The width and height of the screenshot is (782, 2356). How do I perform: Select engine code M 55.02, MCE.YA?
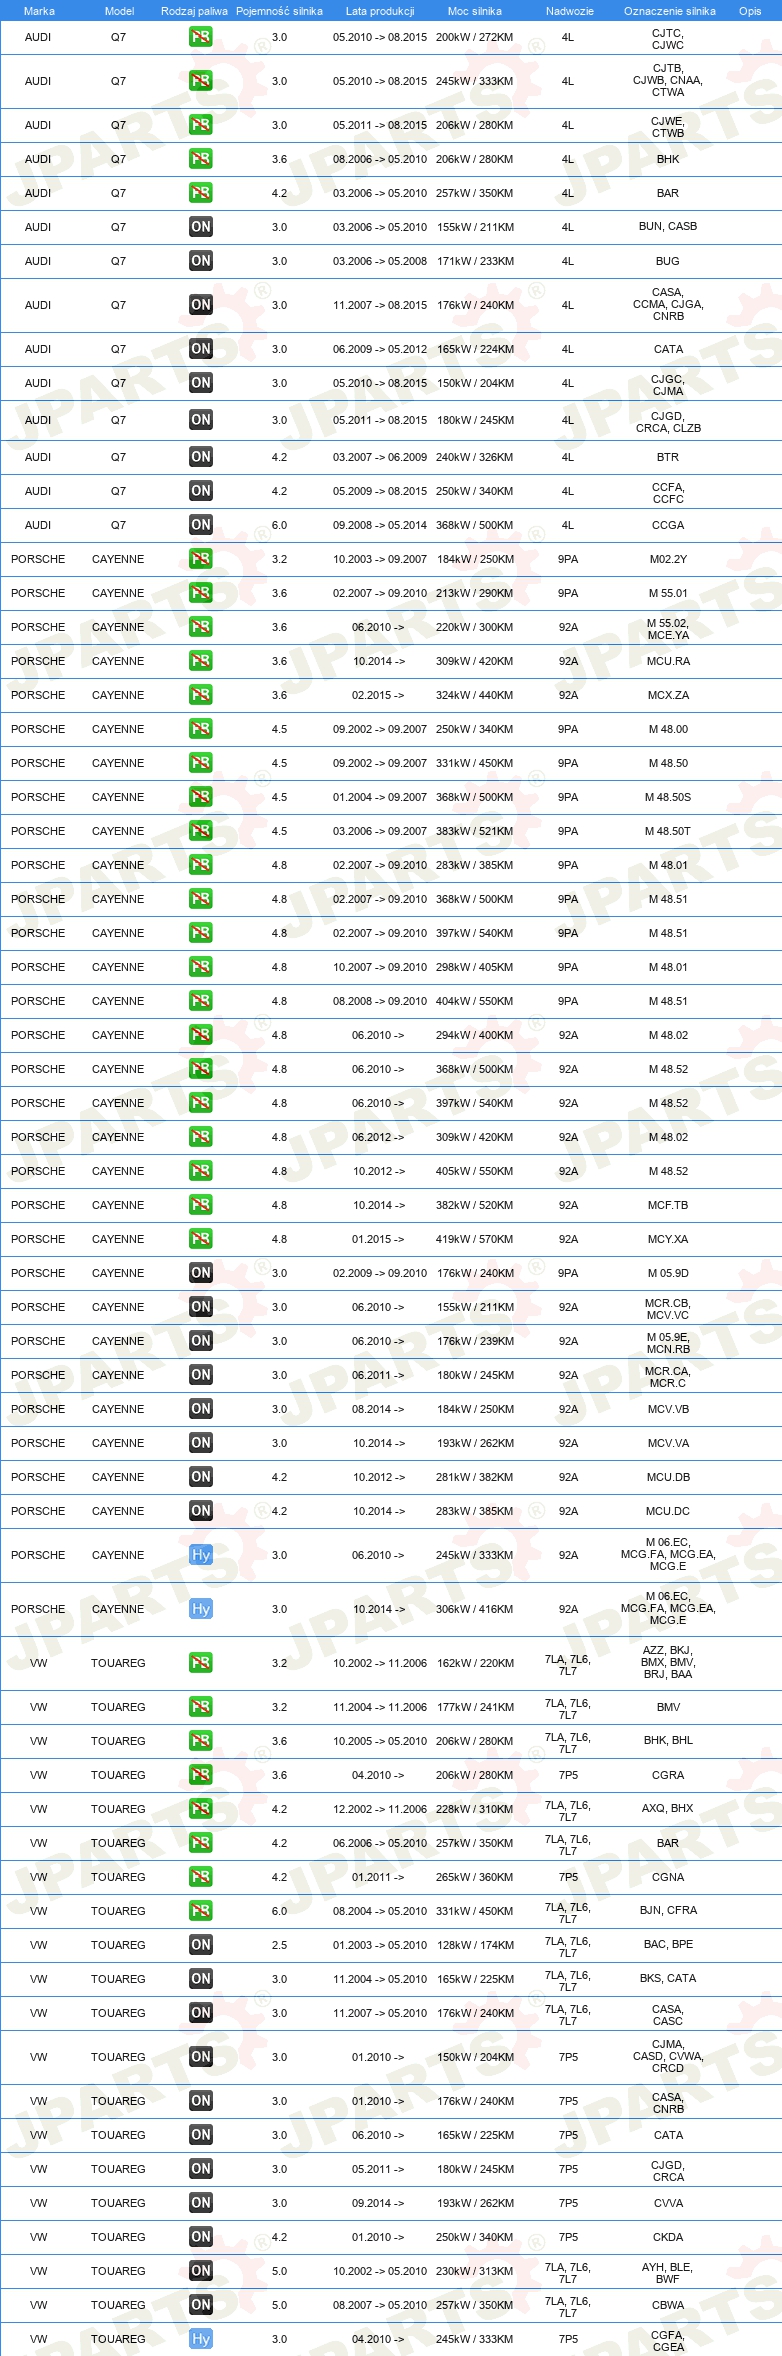point(668,628)
